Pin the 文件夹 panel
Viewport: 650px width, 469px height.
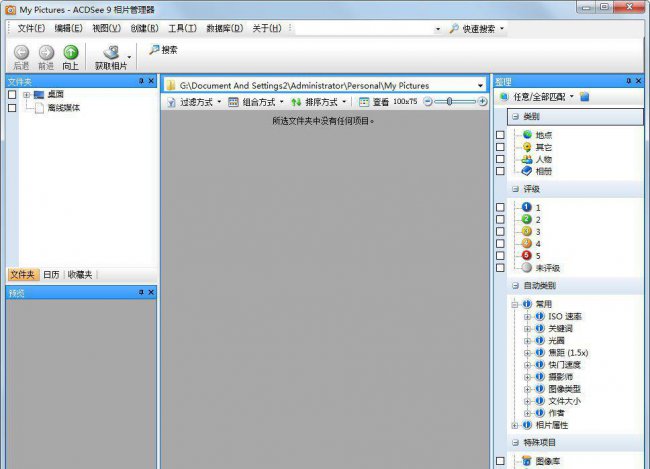141,81
